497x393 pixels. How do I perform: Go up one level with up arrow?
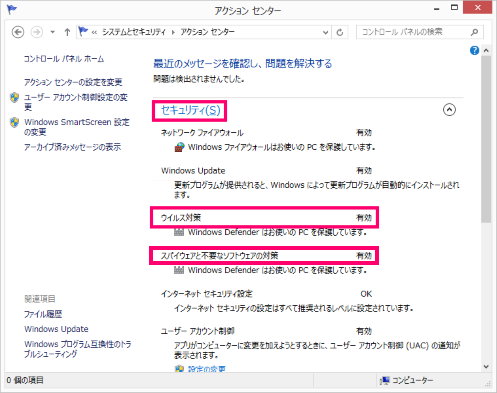[67, 32]
